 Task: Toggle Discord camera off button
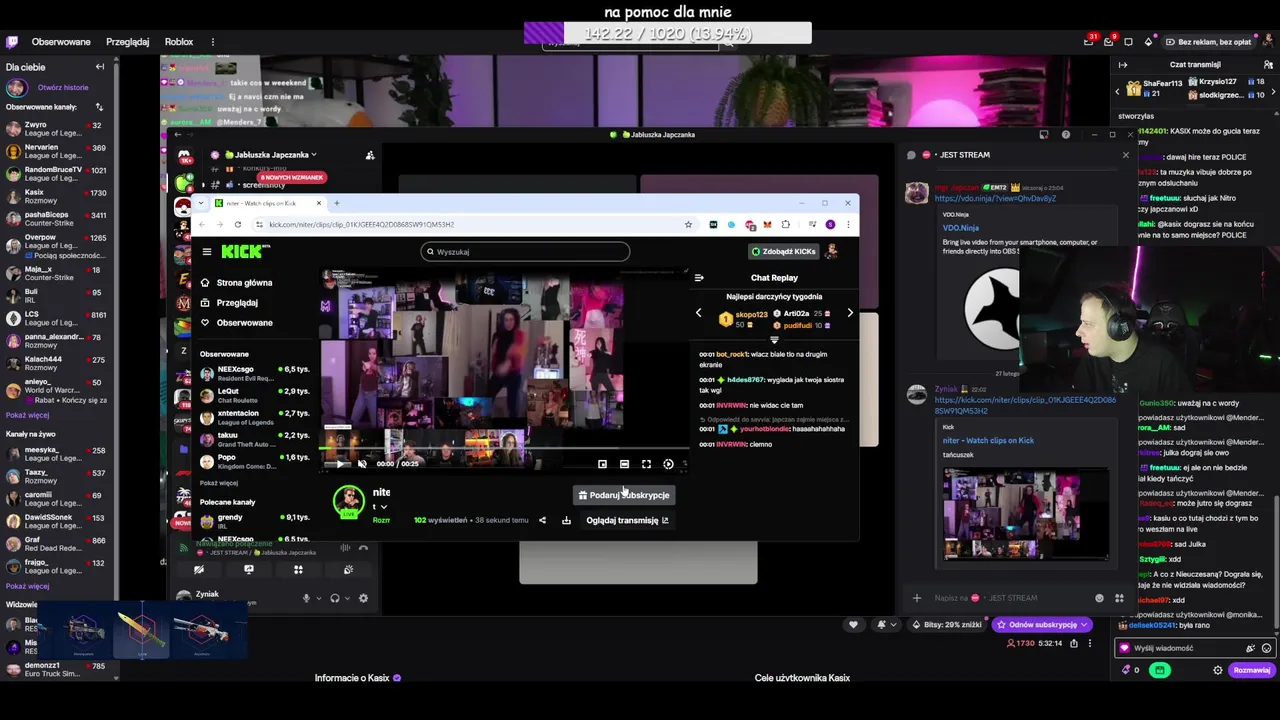coord(199,569)
